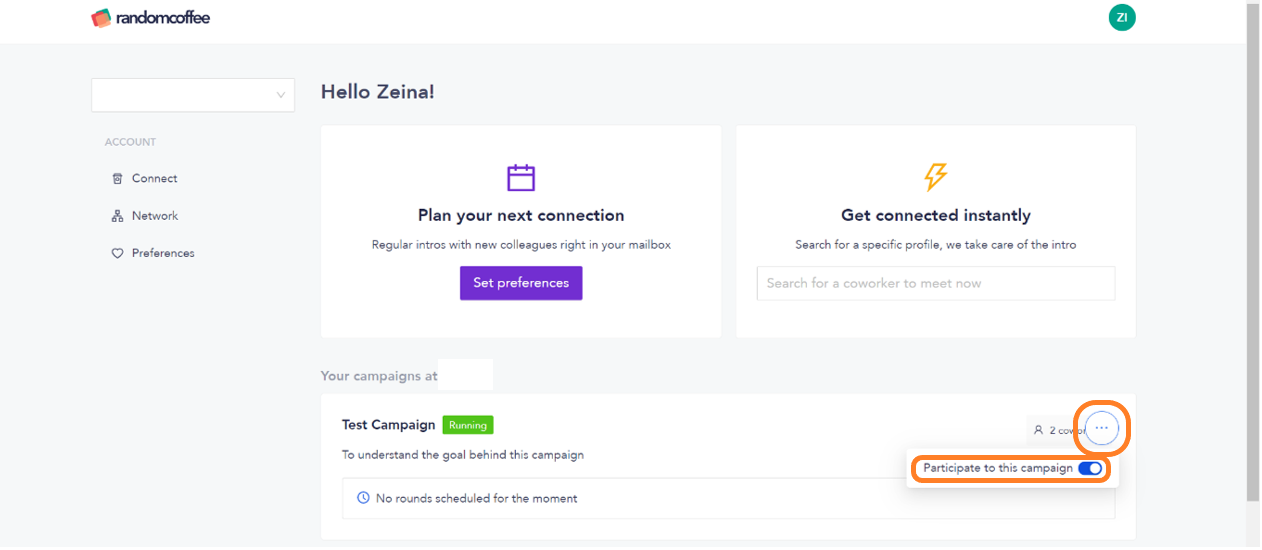Image resolution: width=1262 pixels, height=550 pixels.
Task: Expand the organization dropdown in sidebar
Action: (193, 95)
